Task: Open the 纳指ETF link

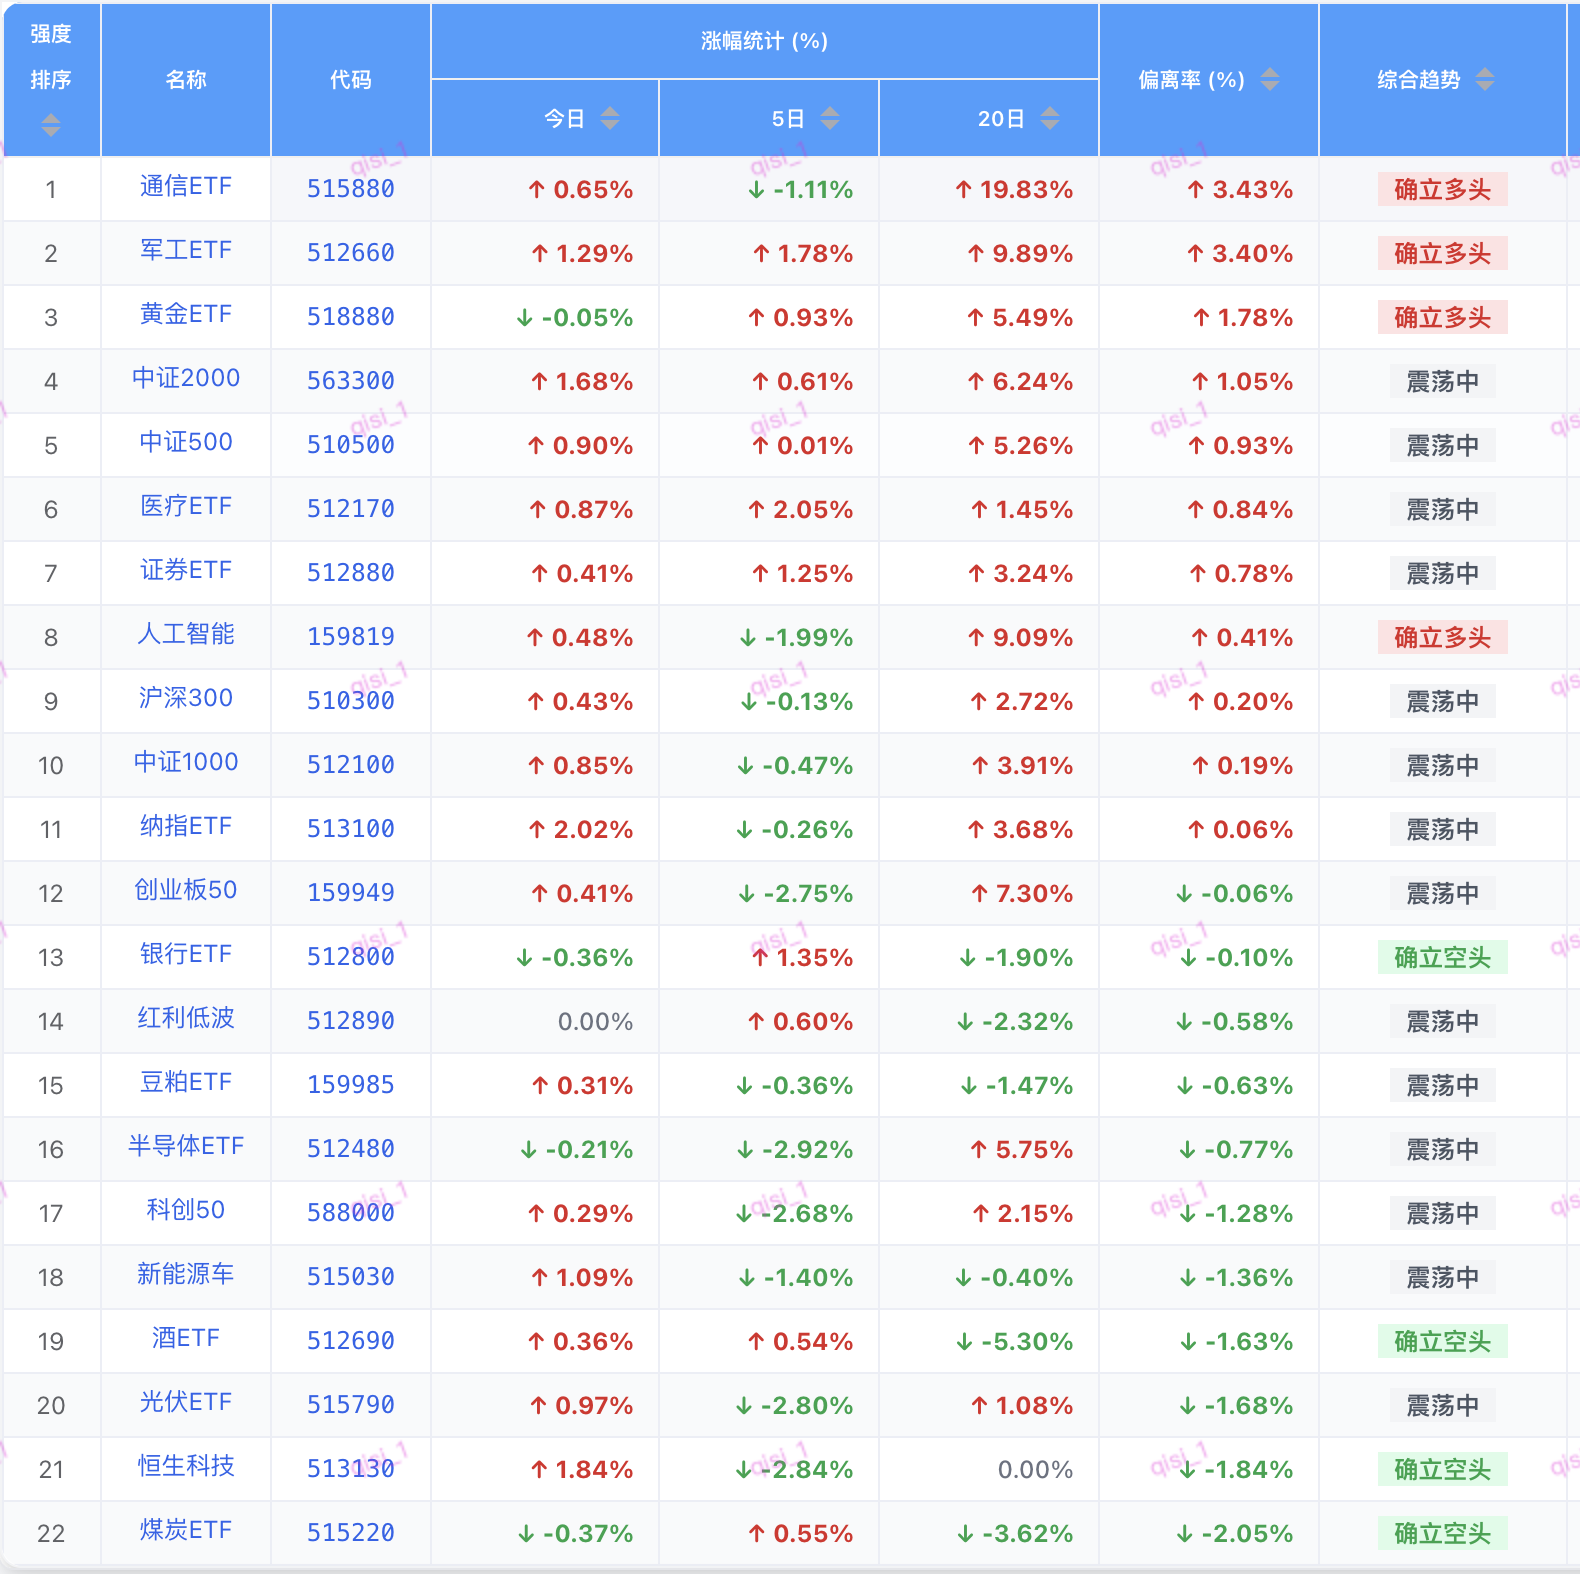Action: point(186,827)
